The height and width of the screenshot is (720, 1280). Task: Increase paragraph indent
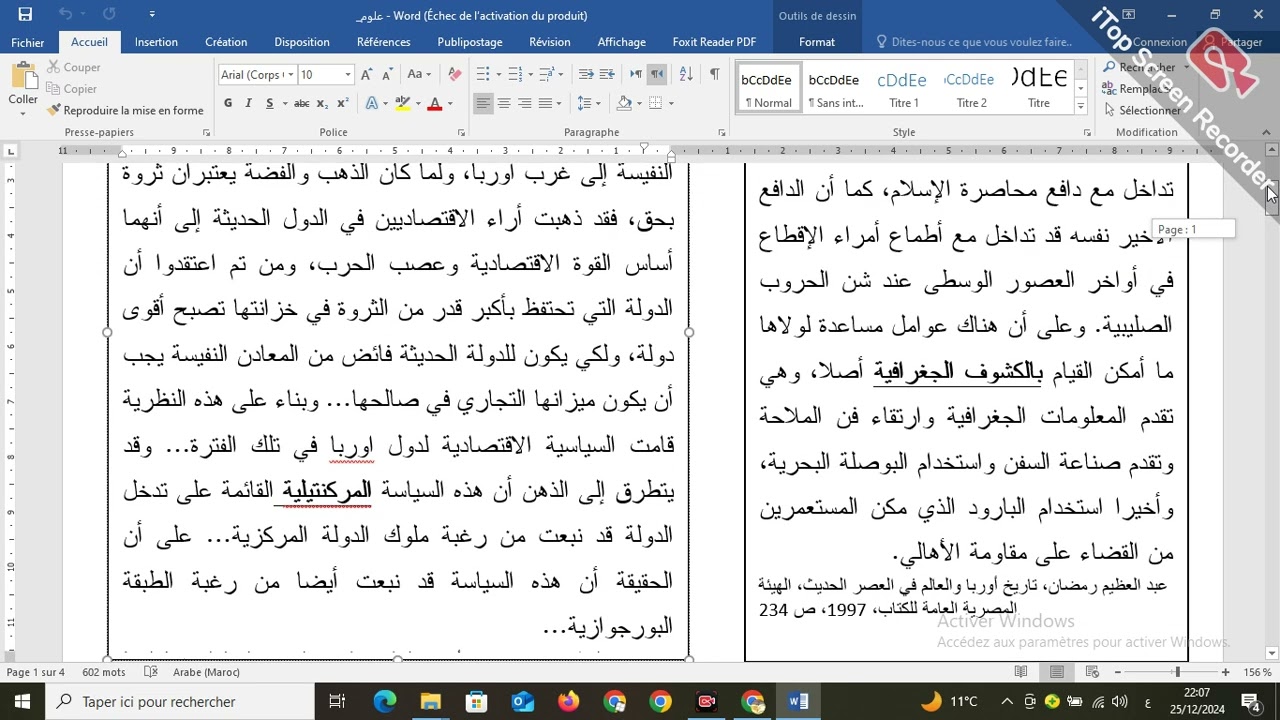[x=608, y=74]
